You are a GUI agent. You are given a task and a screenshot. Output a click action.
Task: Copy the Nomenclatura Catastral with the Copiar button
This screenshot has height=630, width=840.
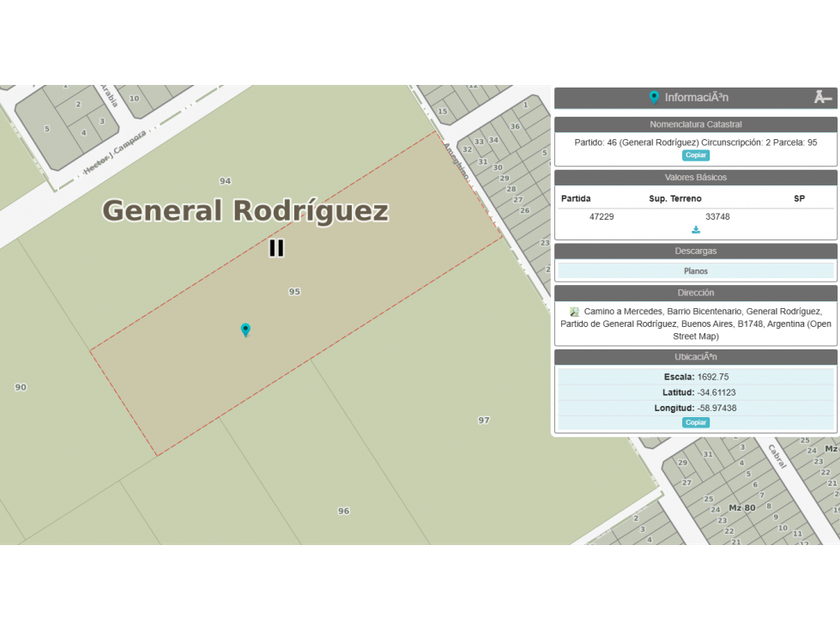695,155
